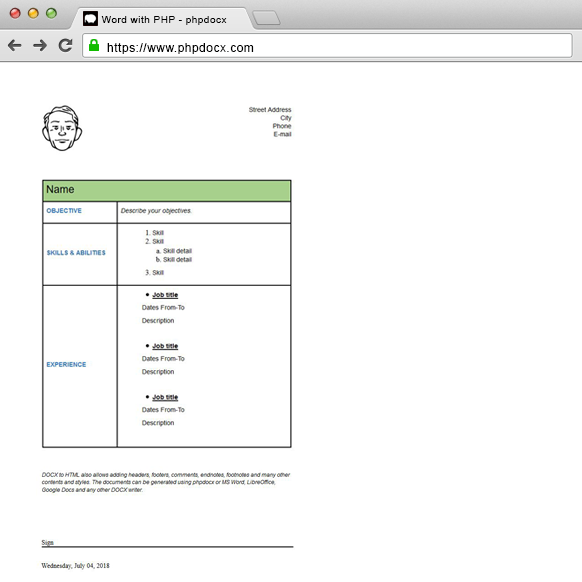This screenshot has width=582, height=582.
Task: Click the face portrait image
Action: pos(62,128)
